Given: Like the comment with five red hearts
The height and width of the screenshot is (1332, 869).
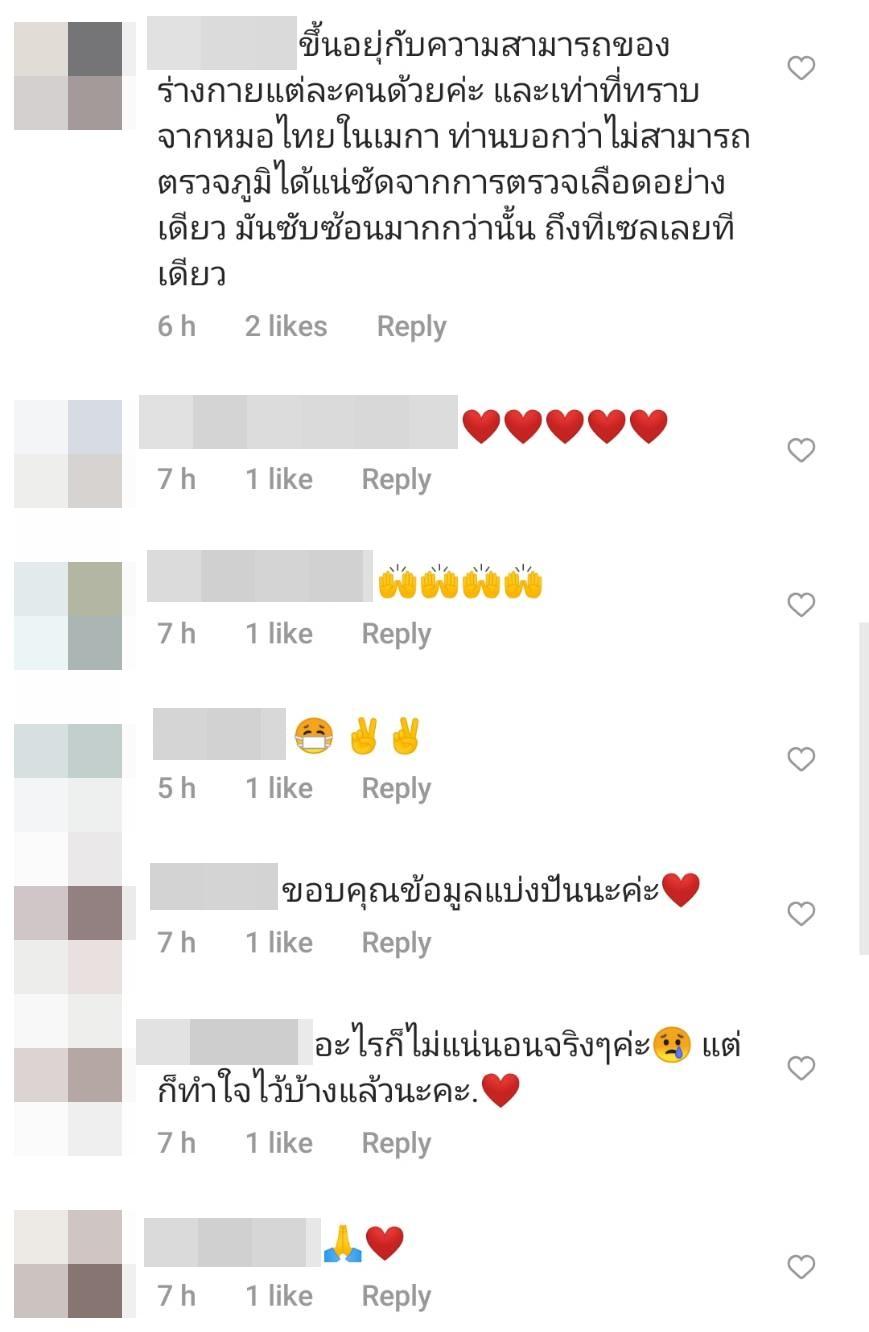Looking at the screenshot, I should coord(801,450).
